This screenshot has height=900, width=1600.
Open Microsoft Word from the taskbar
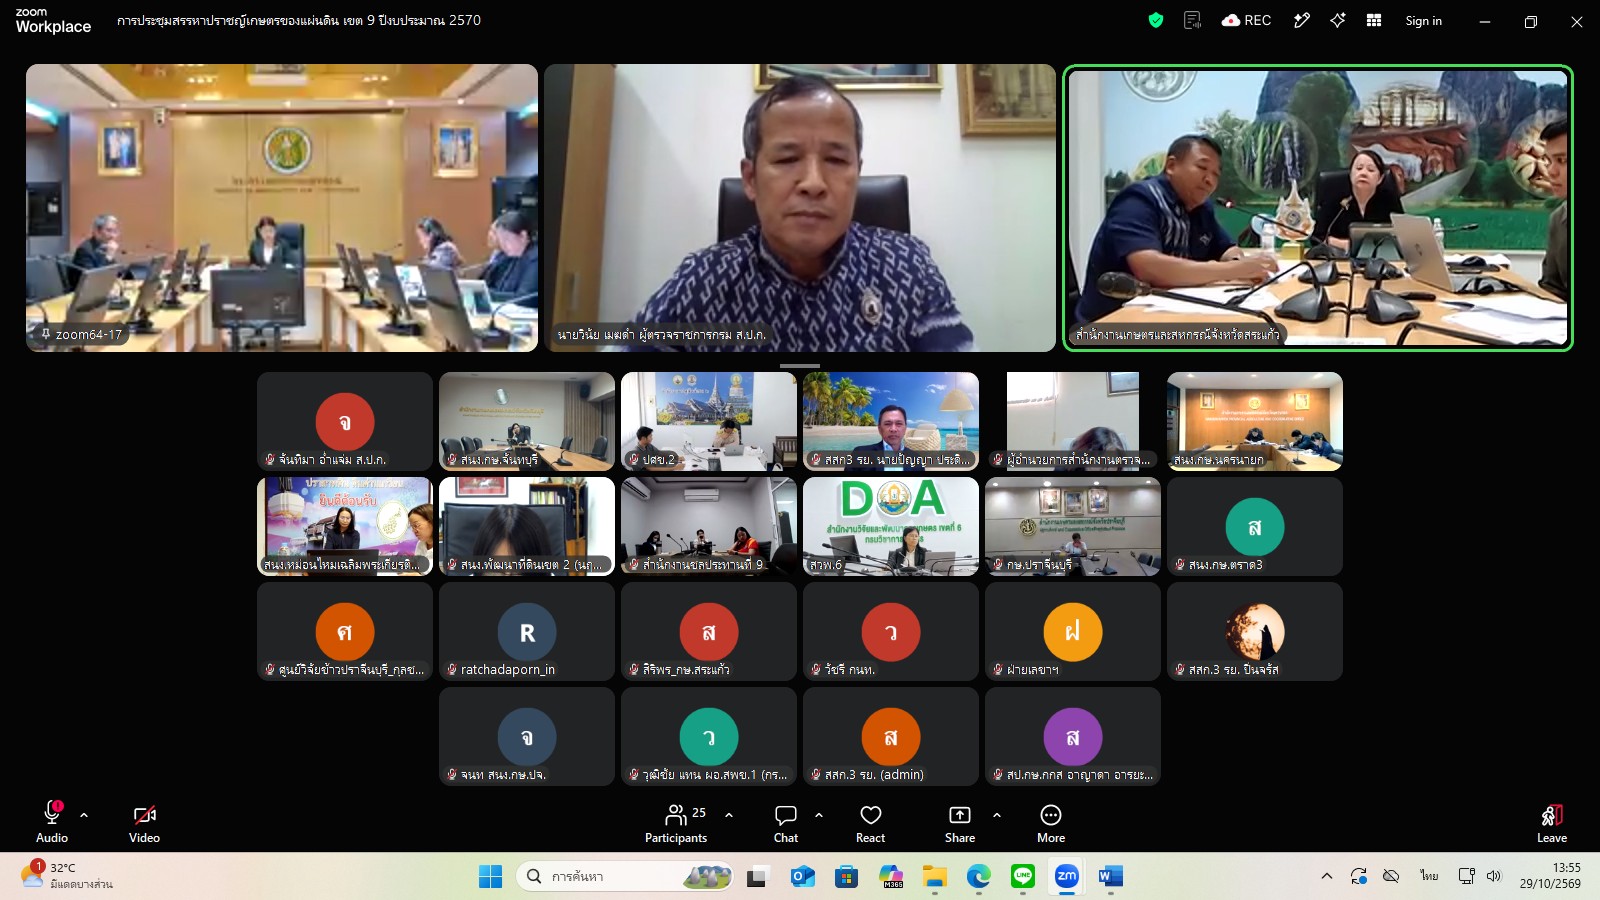1110,877
